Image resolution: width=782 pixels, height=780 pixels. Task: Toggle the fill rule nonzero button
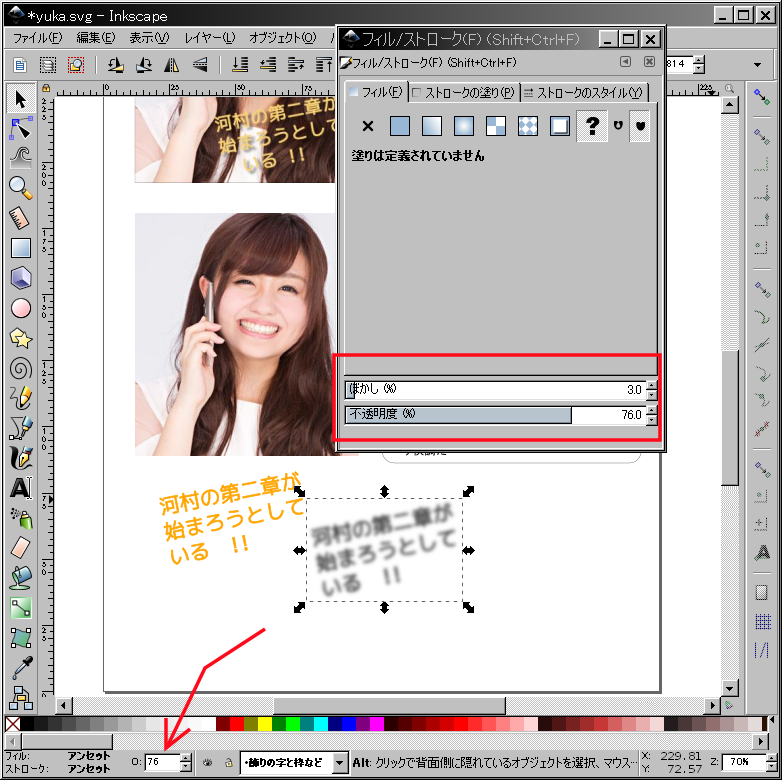(640, 126)
